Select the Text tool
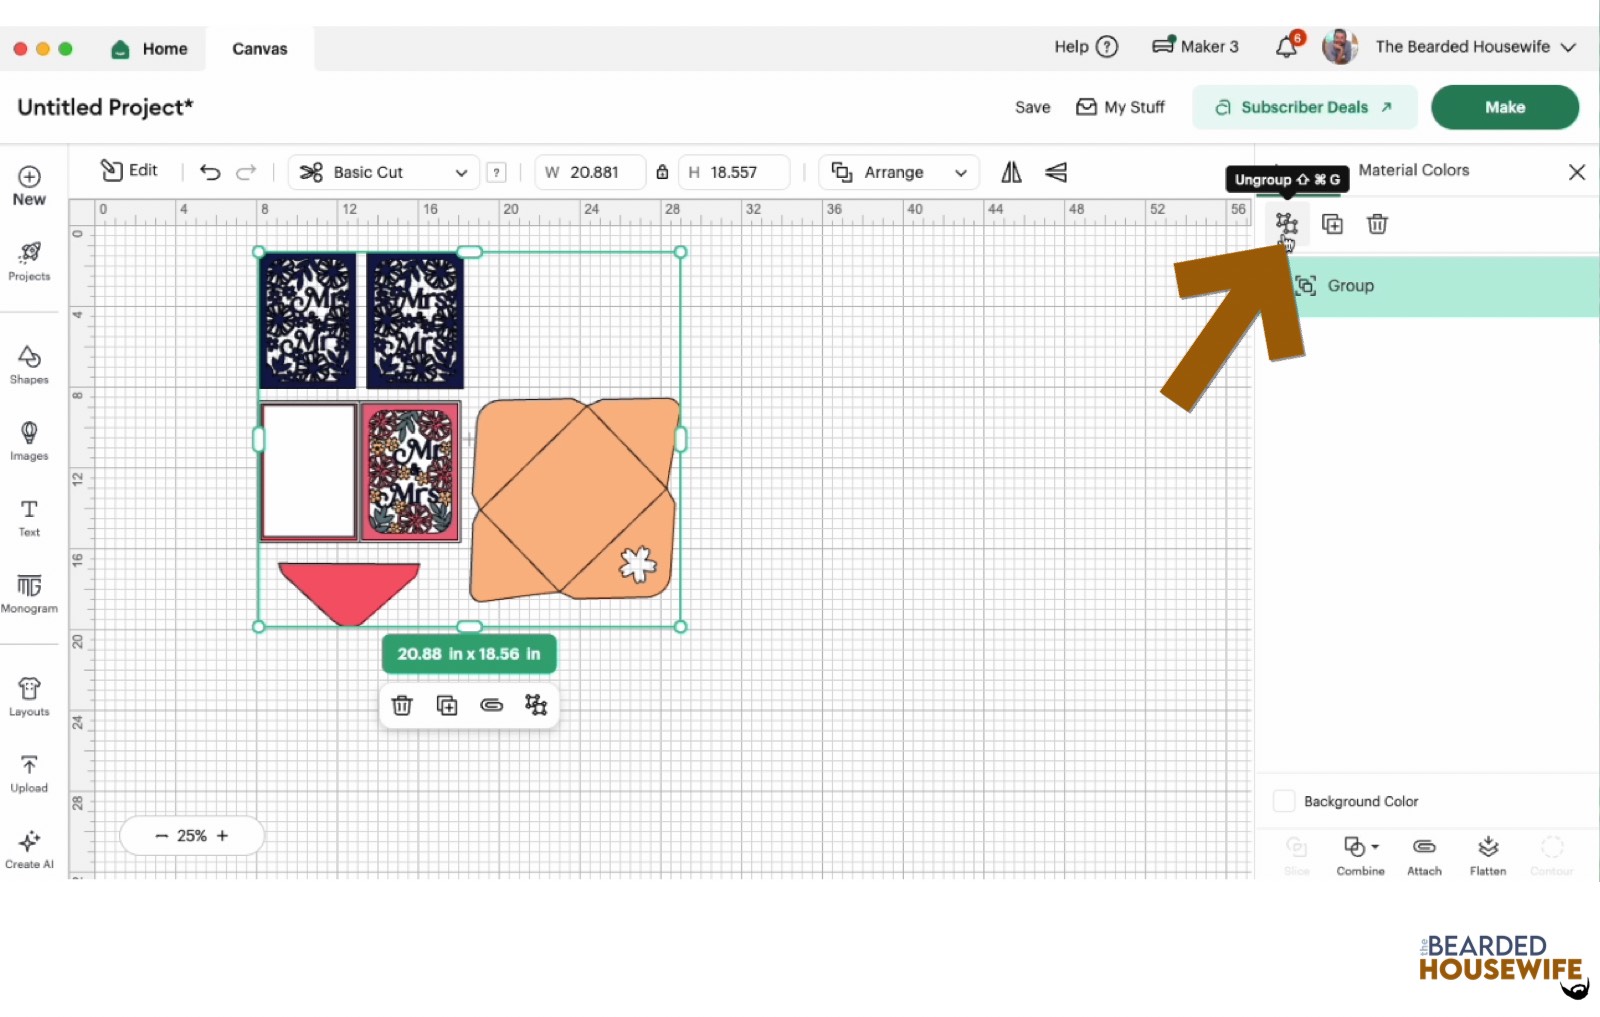The height and width of the screenshot is (1017, 1600). coord(29,516)
